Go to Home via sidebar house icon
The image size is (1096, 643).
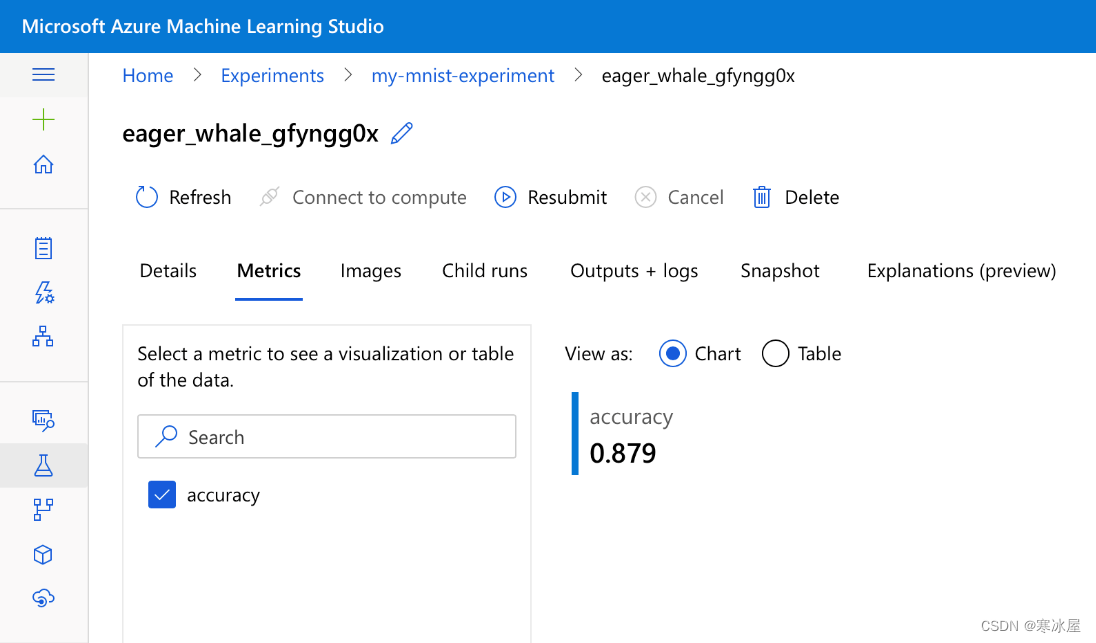(x=43, y=164)
